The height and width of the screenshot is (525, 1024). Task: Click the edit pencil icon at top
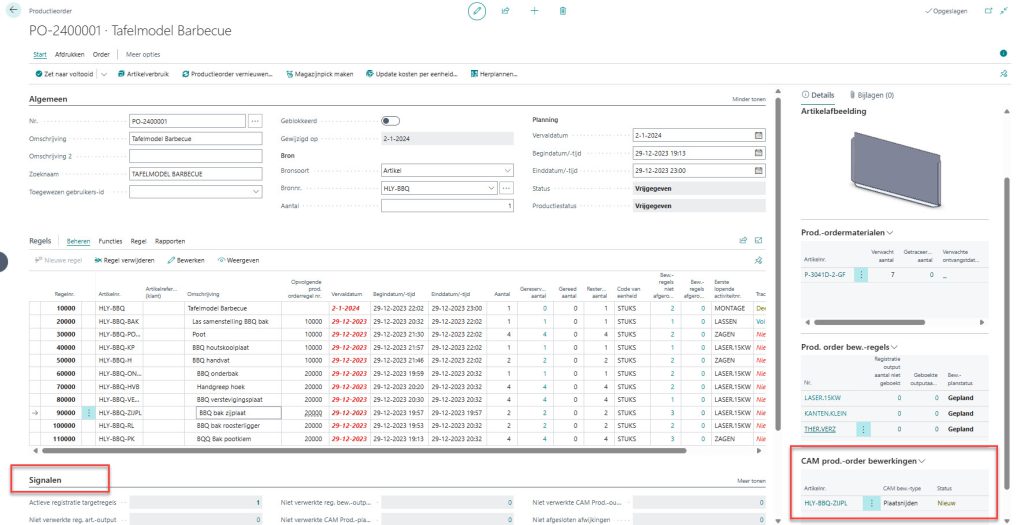[x=477, y=10]
